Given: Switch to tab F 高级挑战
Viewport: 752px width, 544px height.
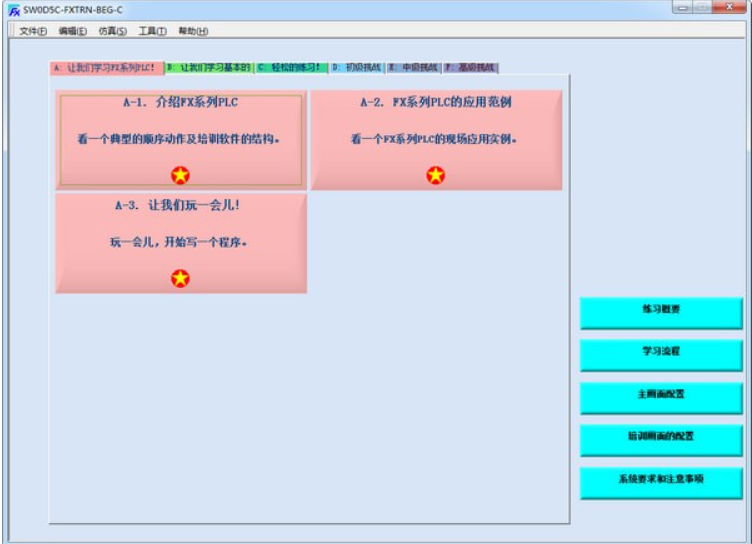Looking at the screenshot, I should 470,68.
